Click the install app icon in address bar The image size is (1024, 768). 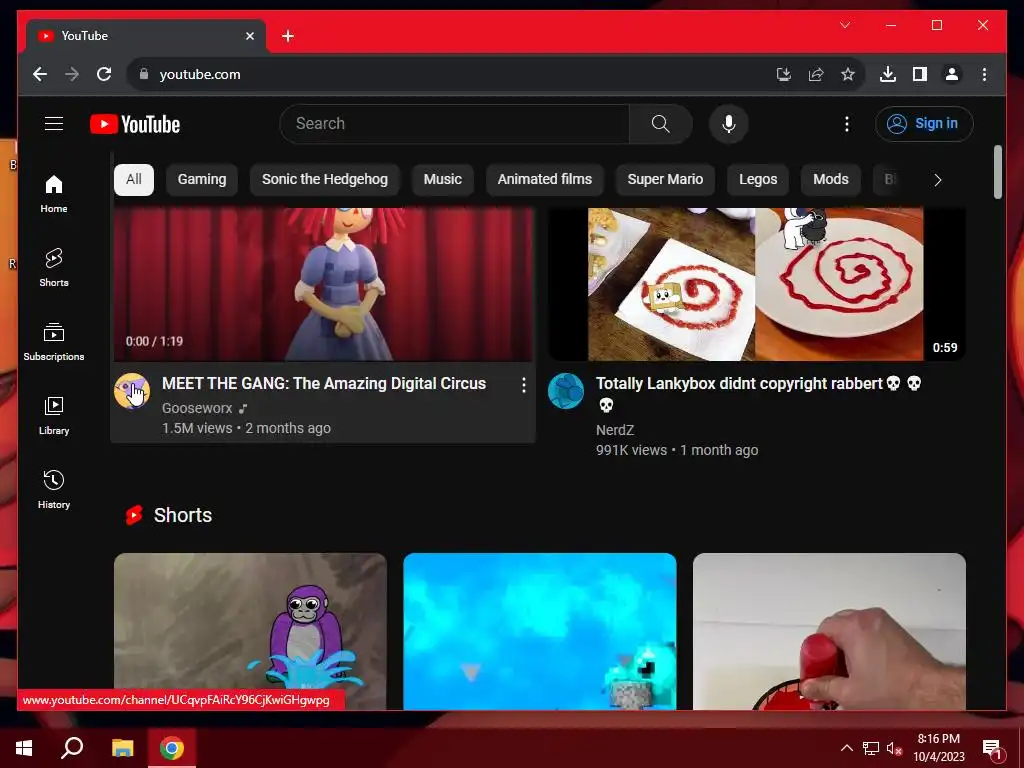784,74
